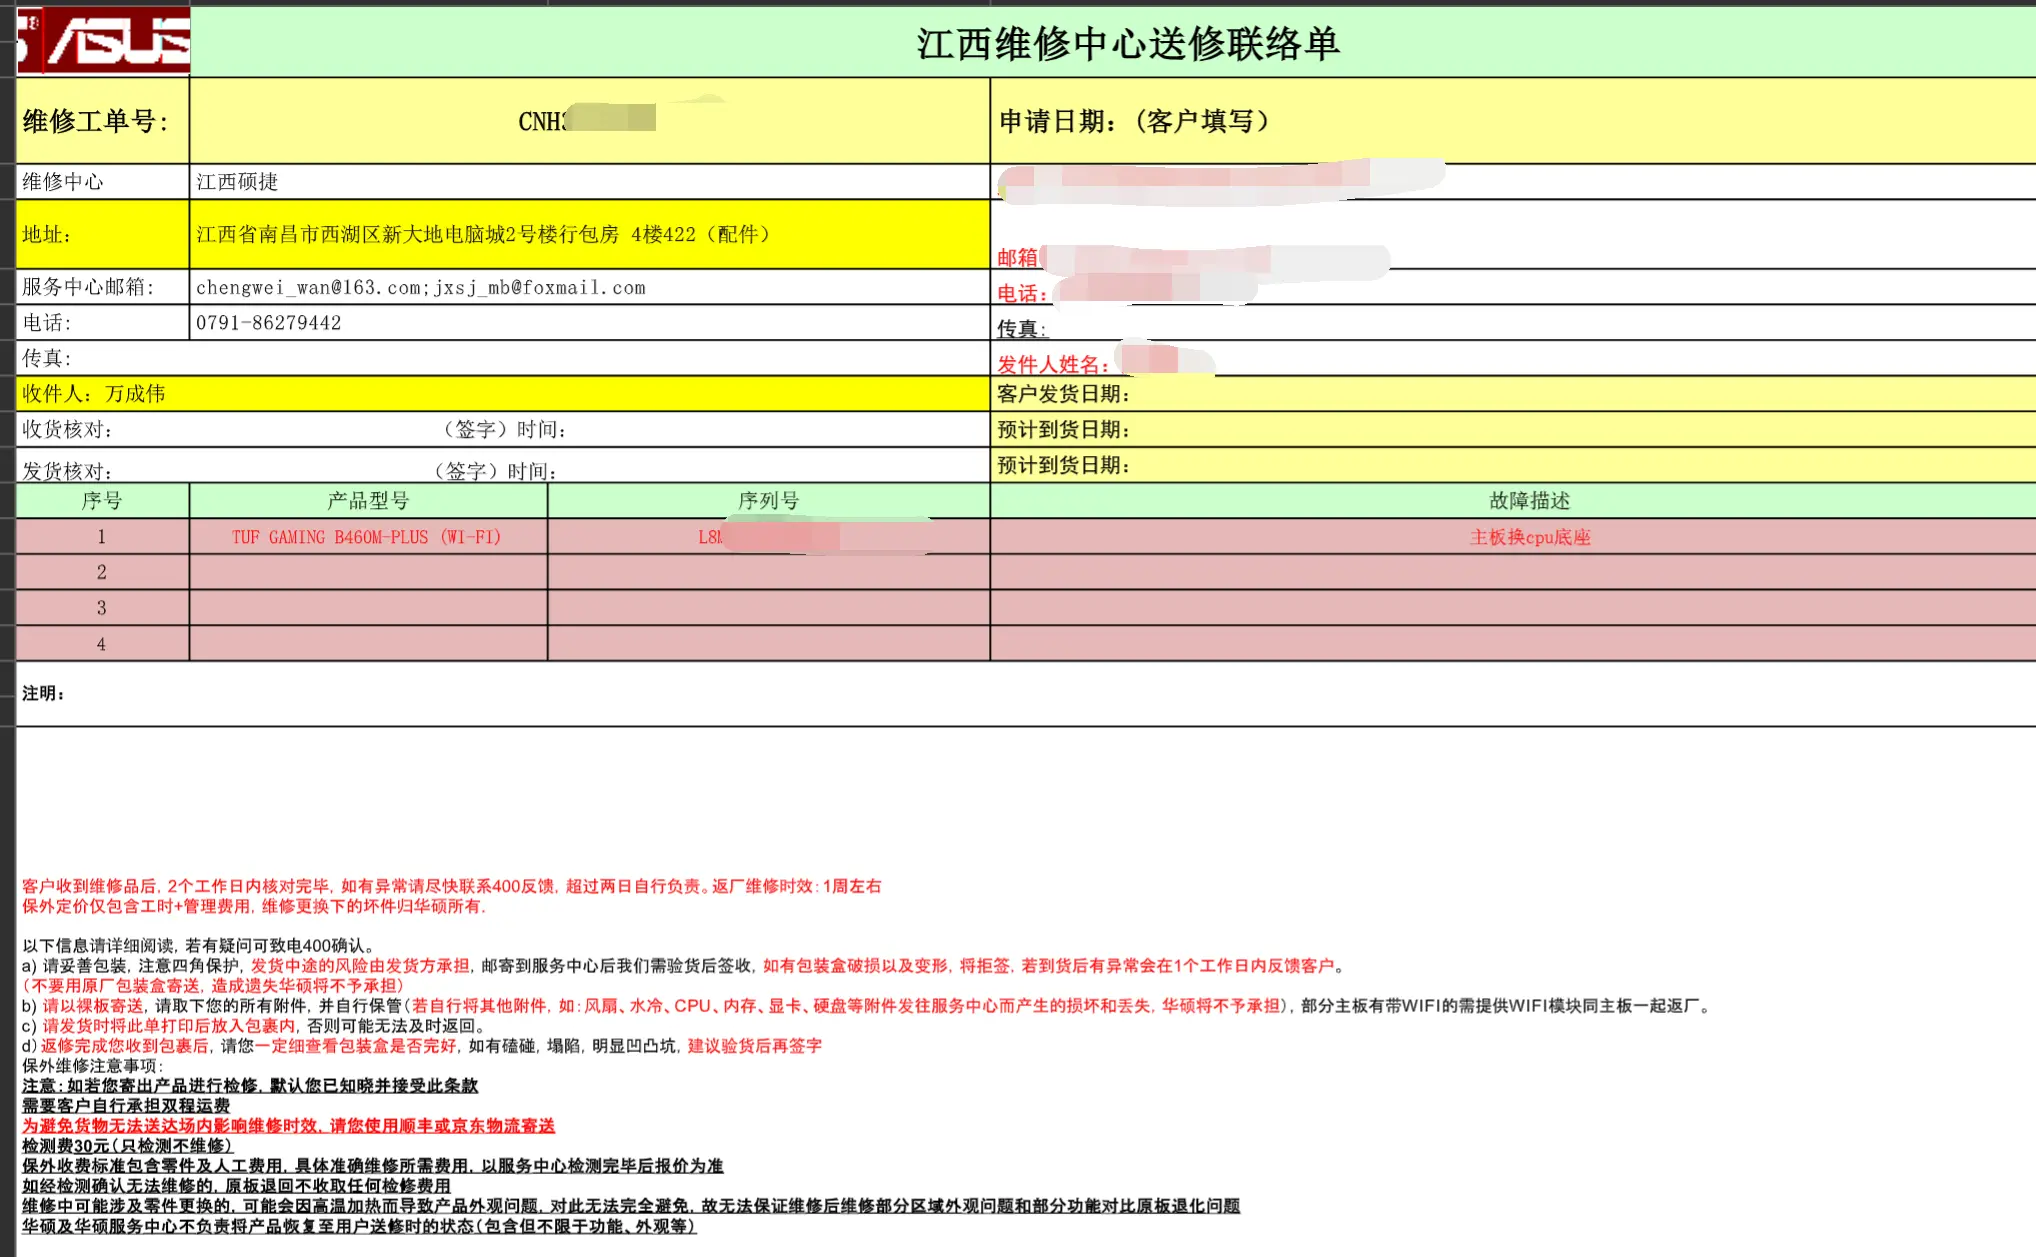The image size is (2036, 1257).
Task: Click note d) about 返修完成您收到包裹后
Action: click(x=422, y=1046)
